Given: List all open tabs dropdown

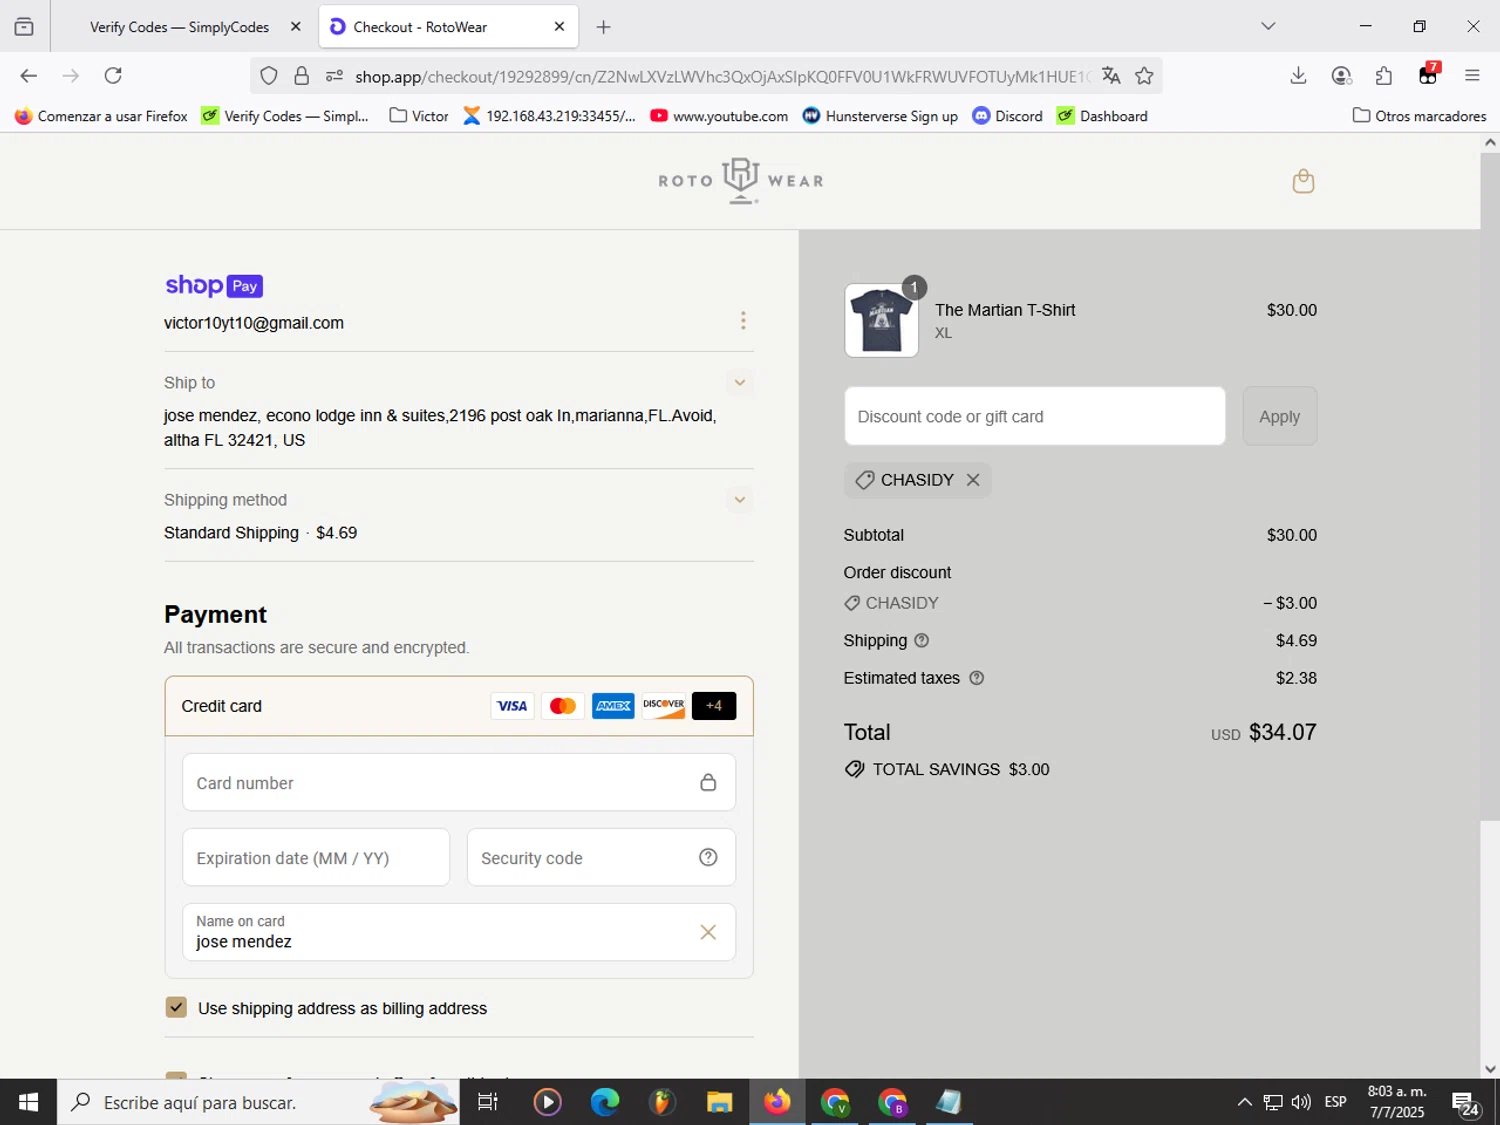Looking at the screenshot, I should click(1268, 26).
